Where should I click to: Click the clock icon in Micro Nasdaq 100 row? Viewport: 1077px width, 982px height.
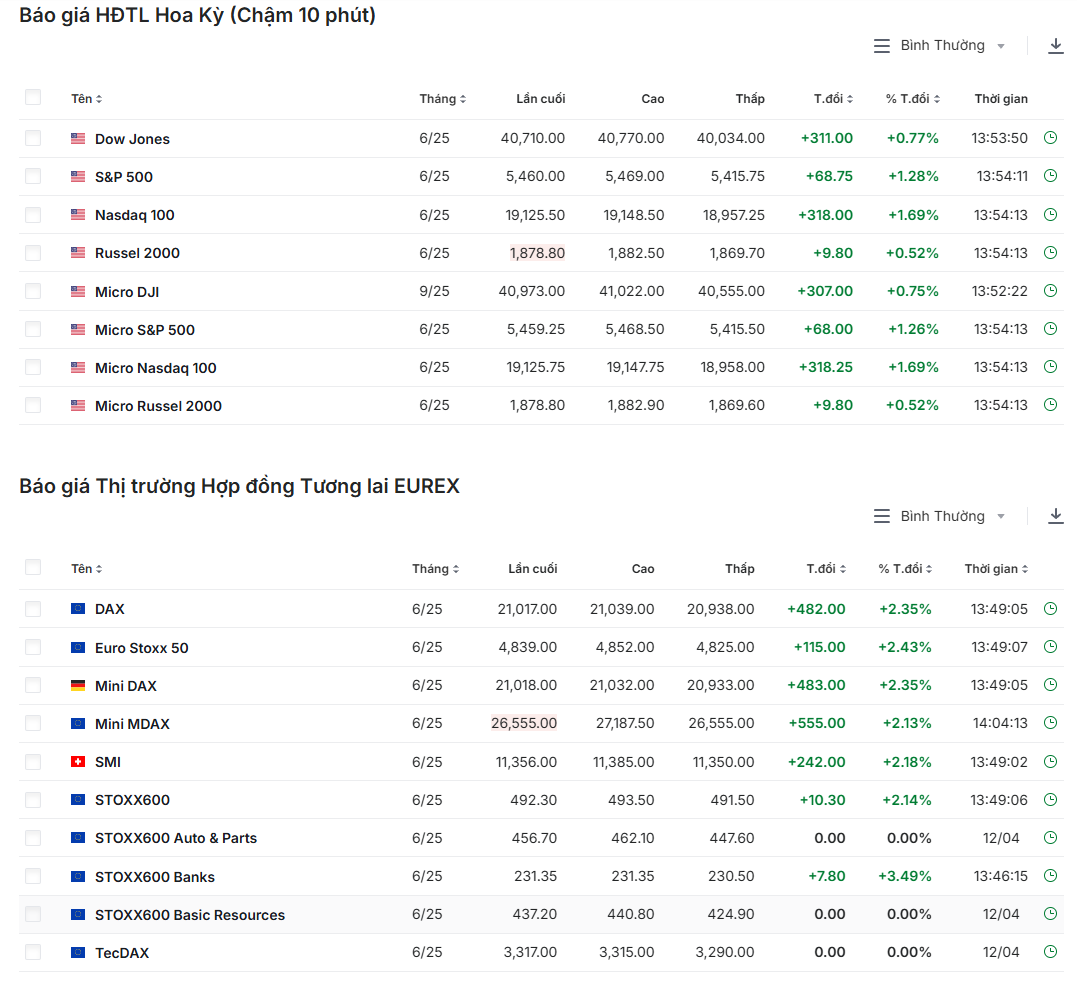[1050, 367]
